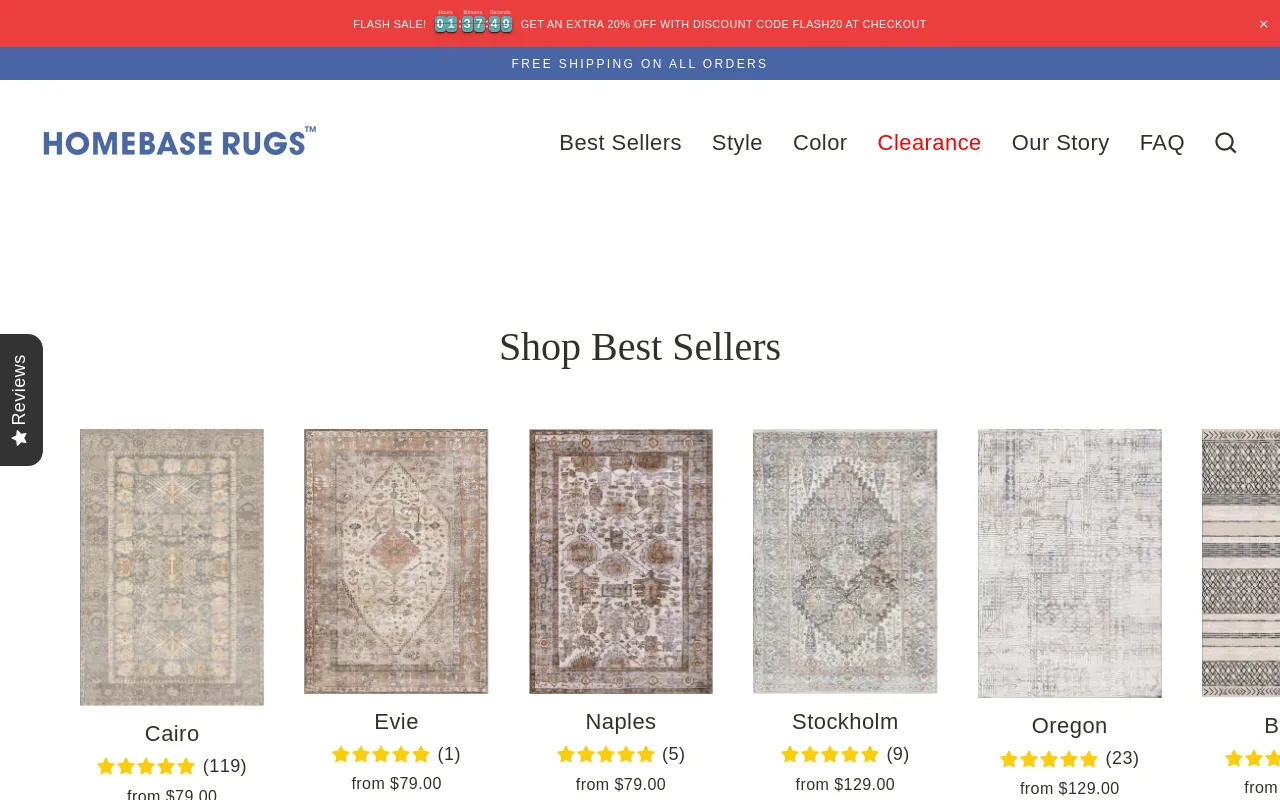This screenshot has width=1280, height=800.
Task: Open the search magnifier icon
Action: (1225, 143)
